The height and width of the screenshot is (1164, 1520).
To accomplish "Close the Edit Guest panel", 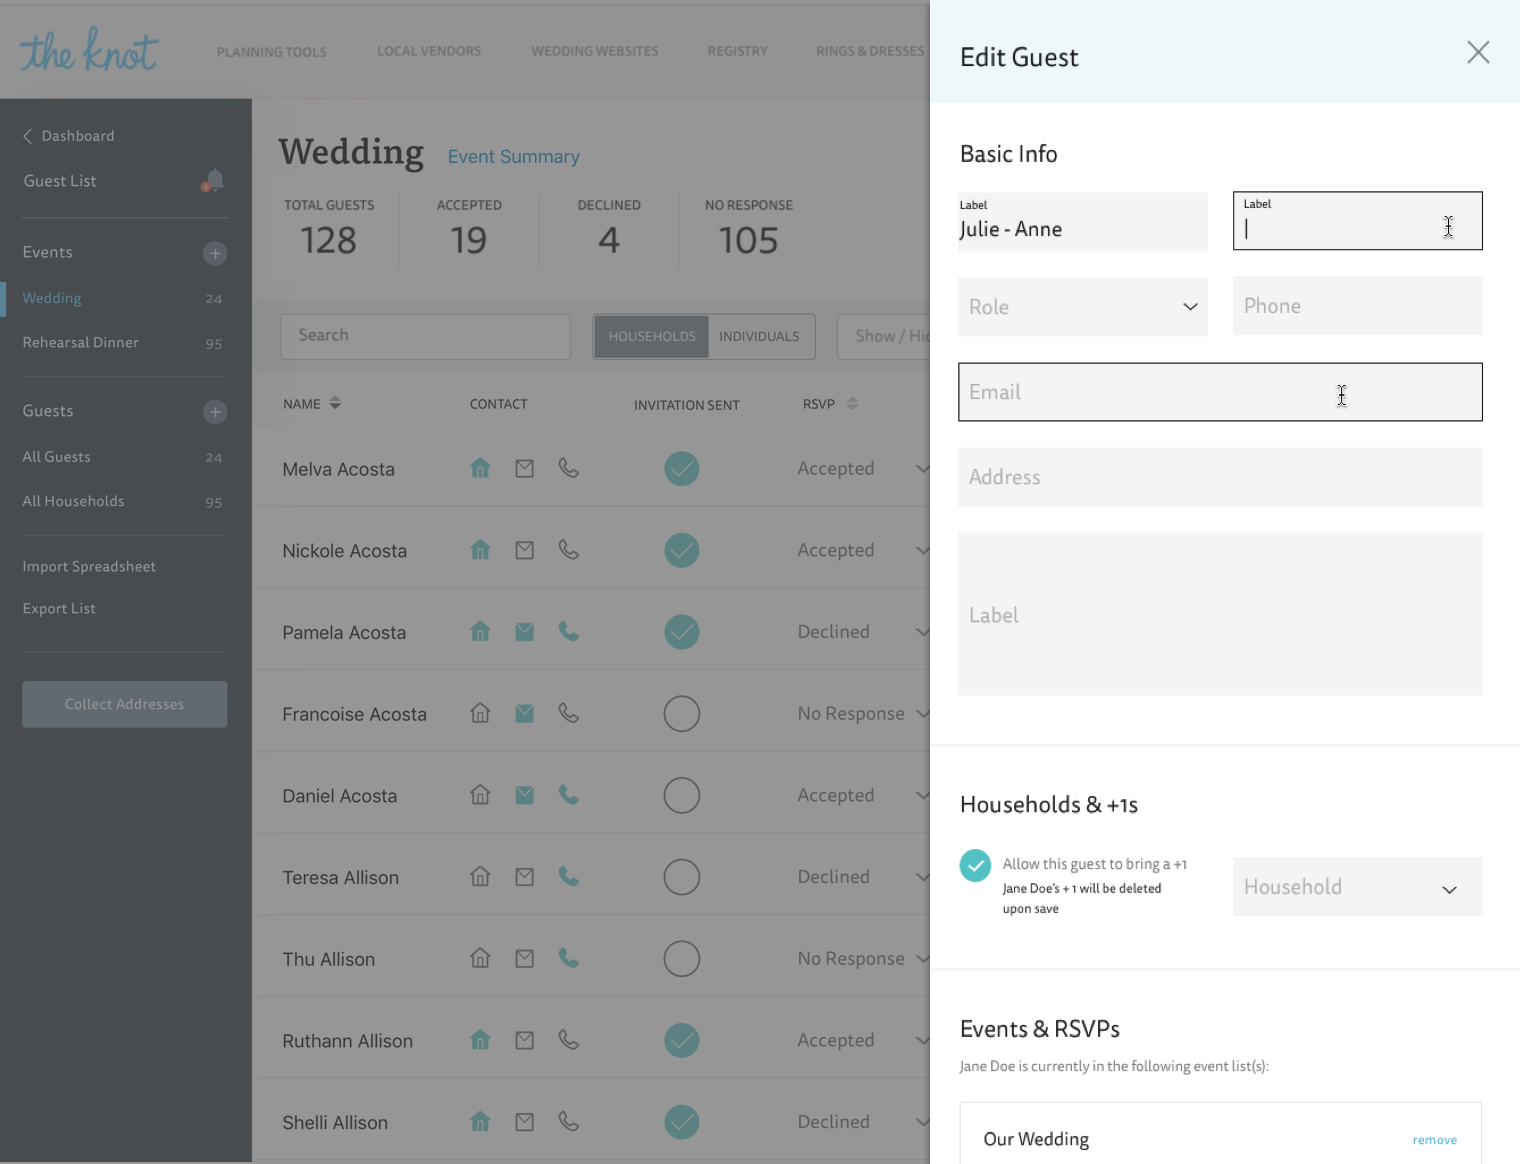I will click(1477, 53).
